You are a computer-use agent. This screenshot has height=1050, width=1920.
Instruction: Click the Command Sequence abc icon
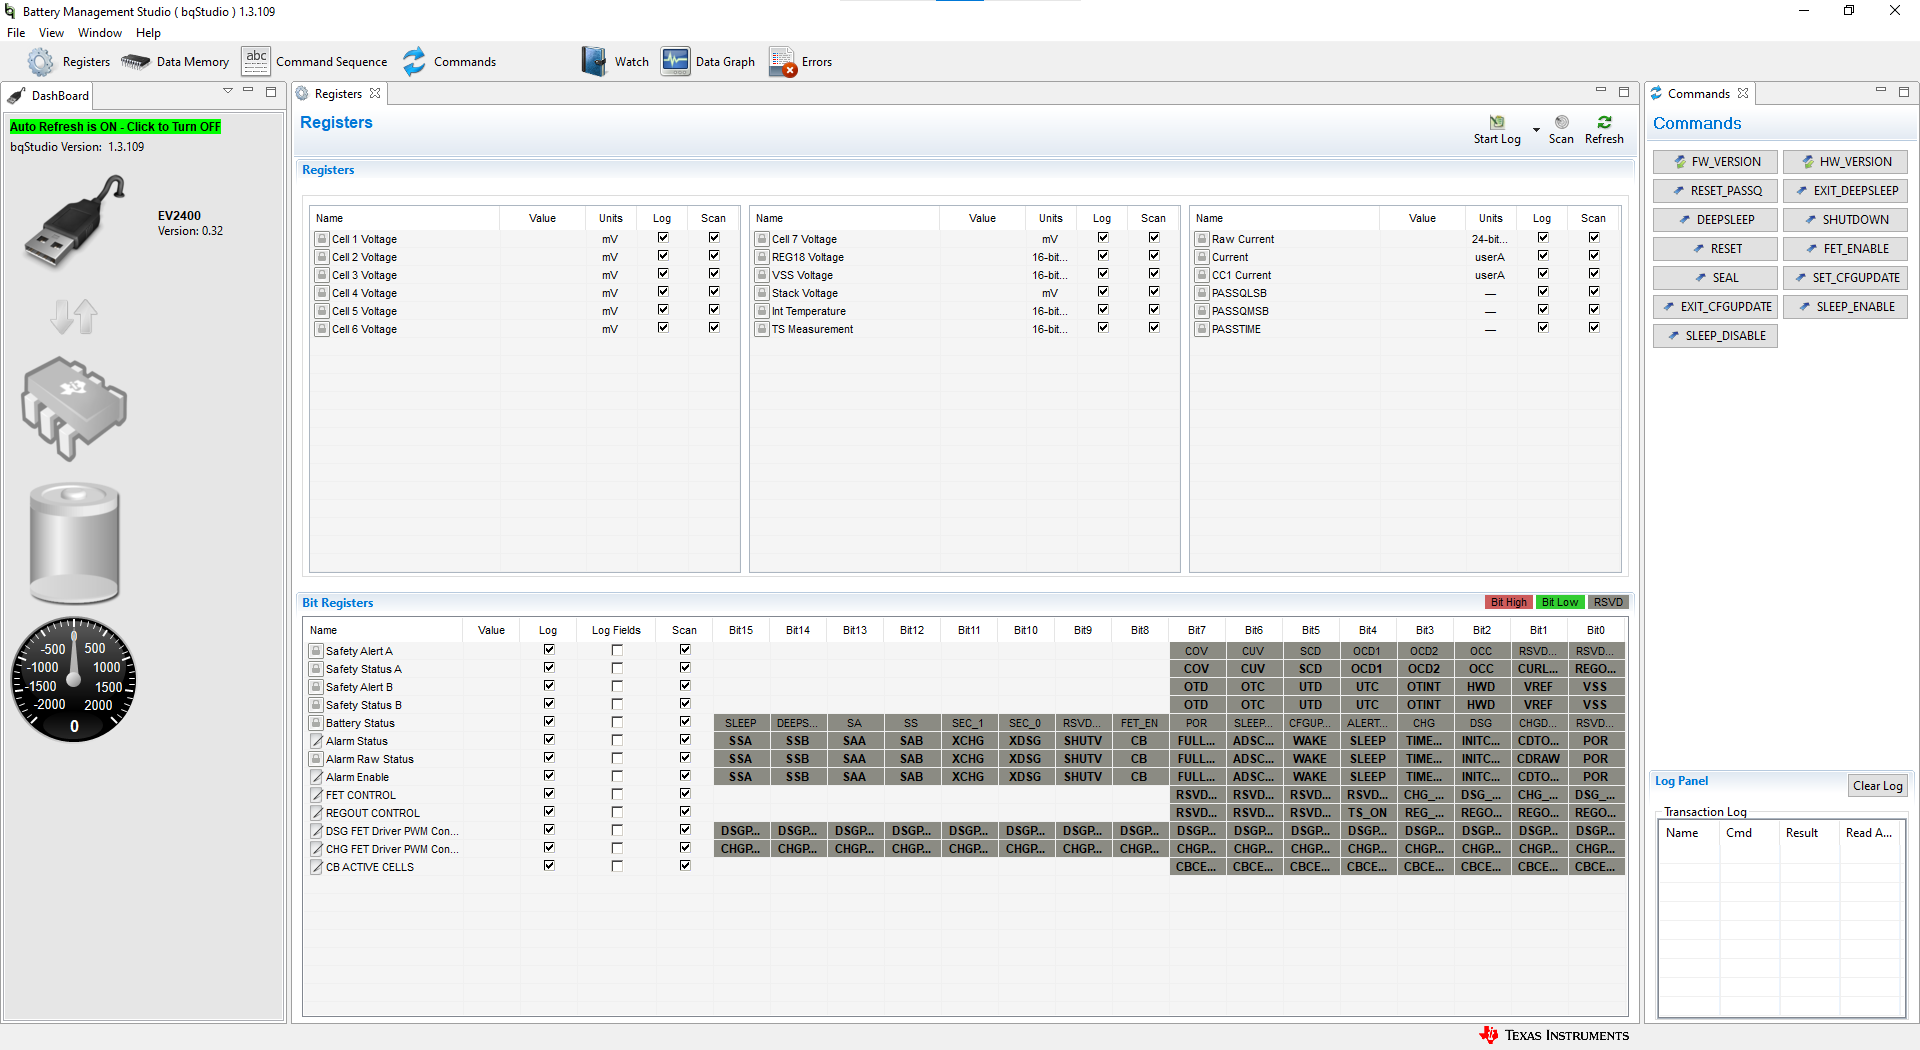(256, 61)
